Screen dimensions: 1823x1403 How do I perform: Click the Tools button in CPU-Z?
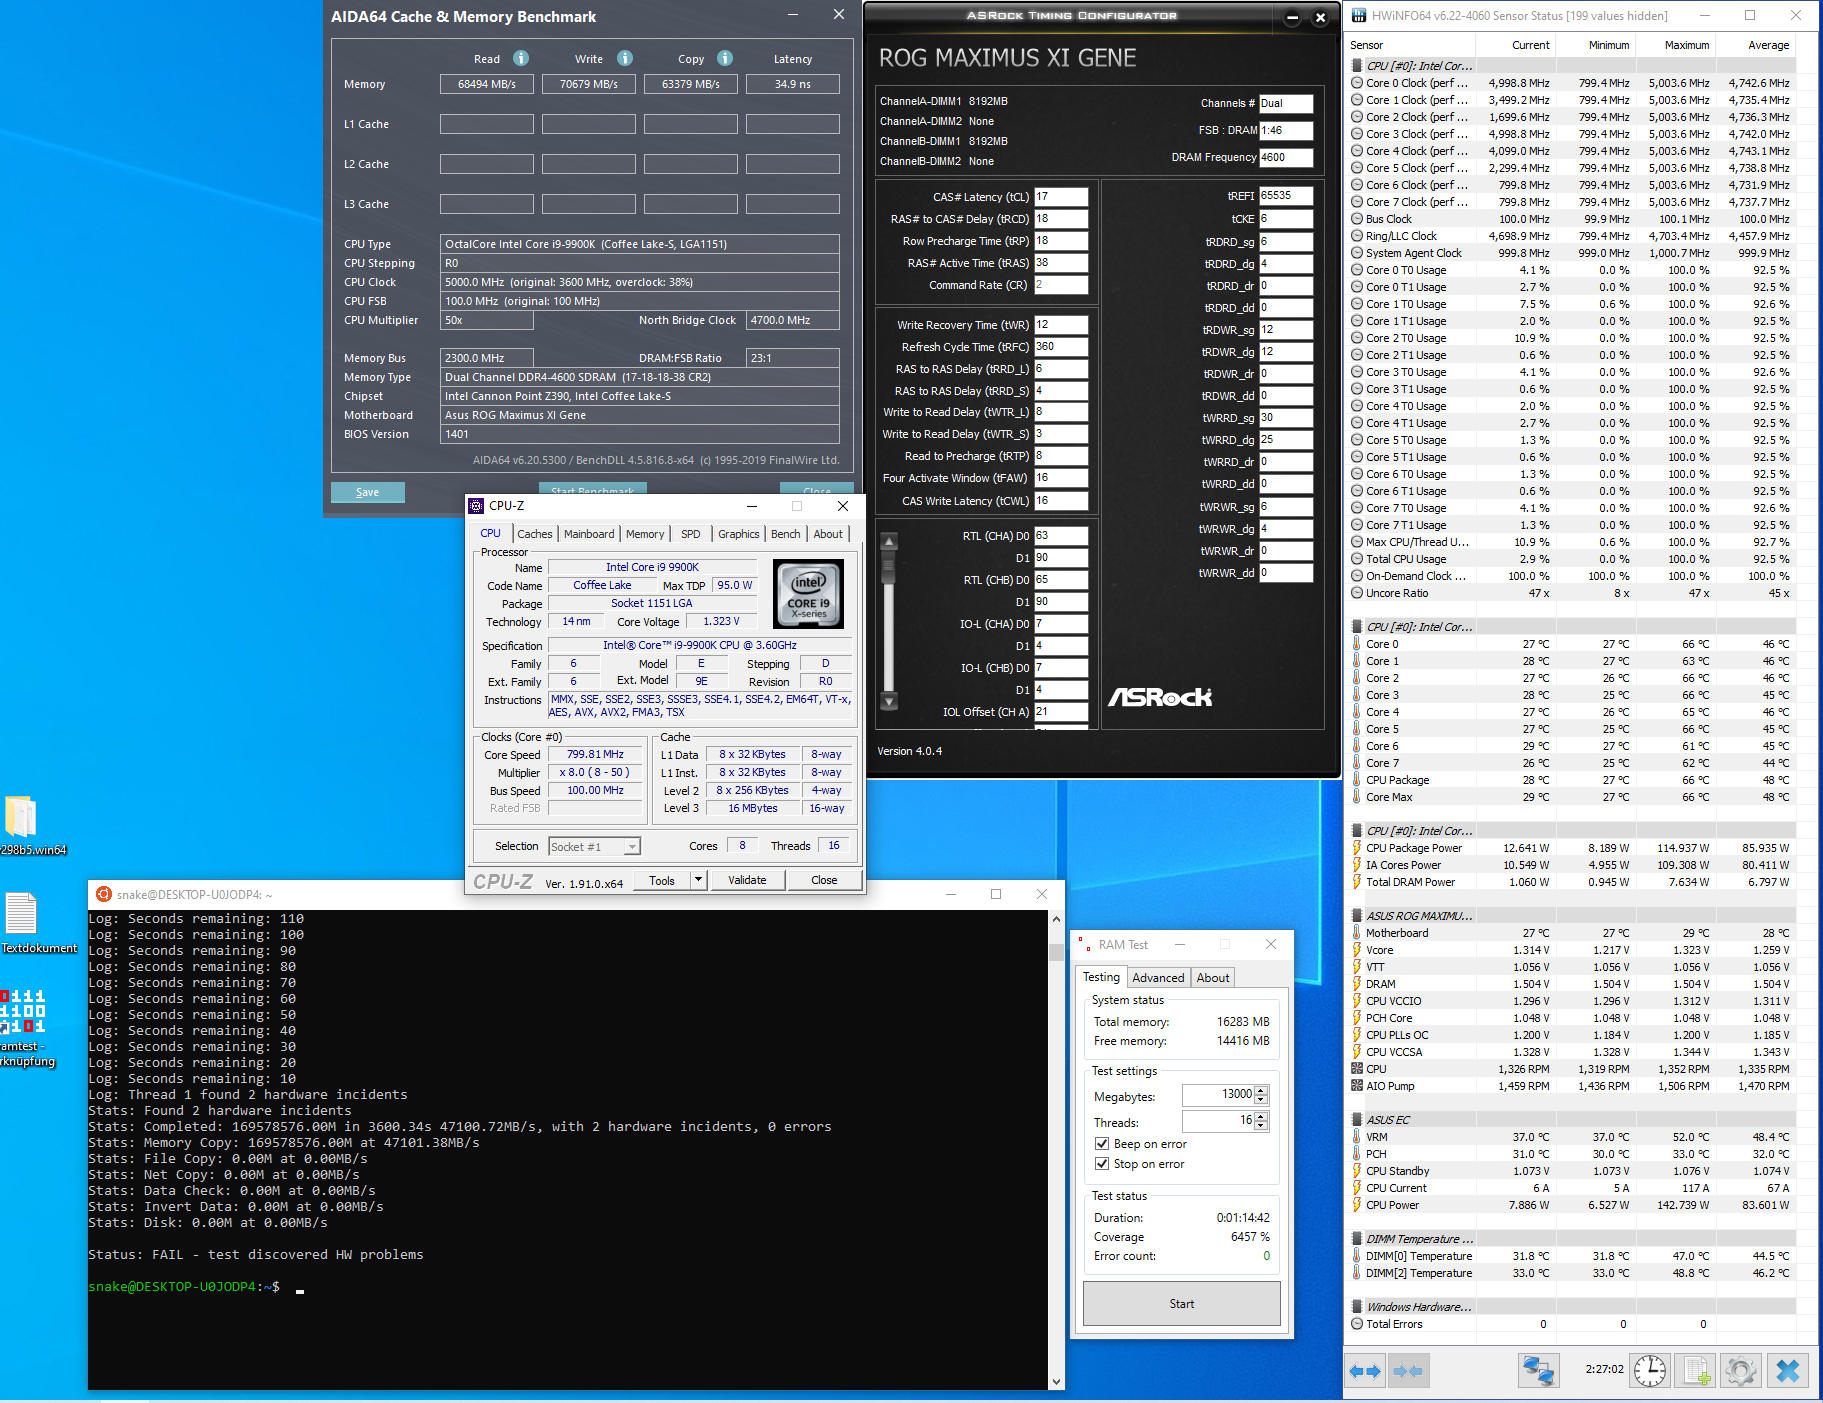point(662,880)
